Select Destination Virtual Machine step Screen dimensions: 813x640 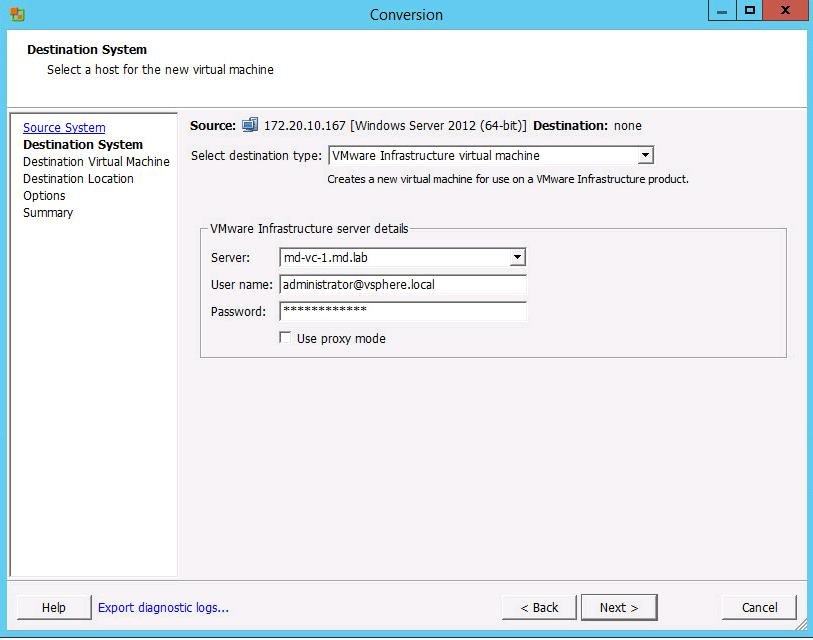(x=96, y=162)
